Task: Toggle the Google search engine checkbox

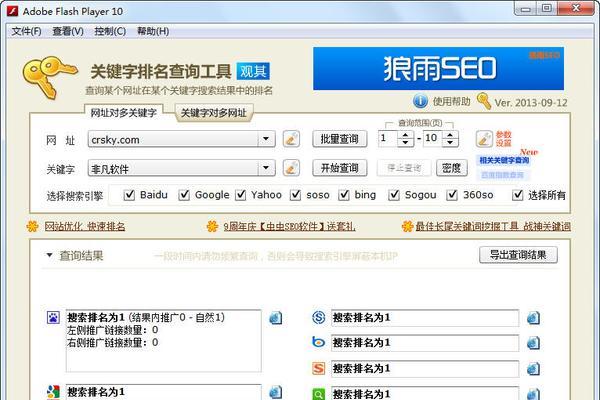Action: (184, 195)
